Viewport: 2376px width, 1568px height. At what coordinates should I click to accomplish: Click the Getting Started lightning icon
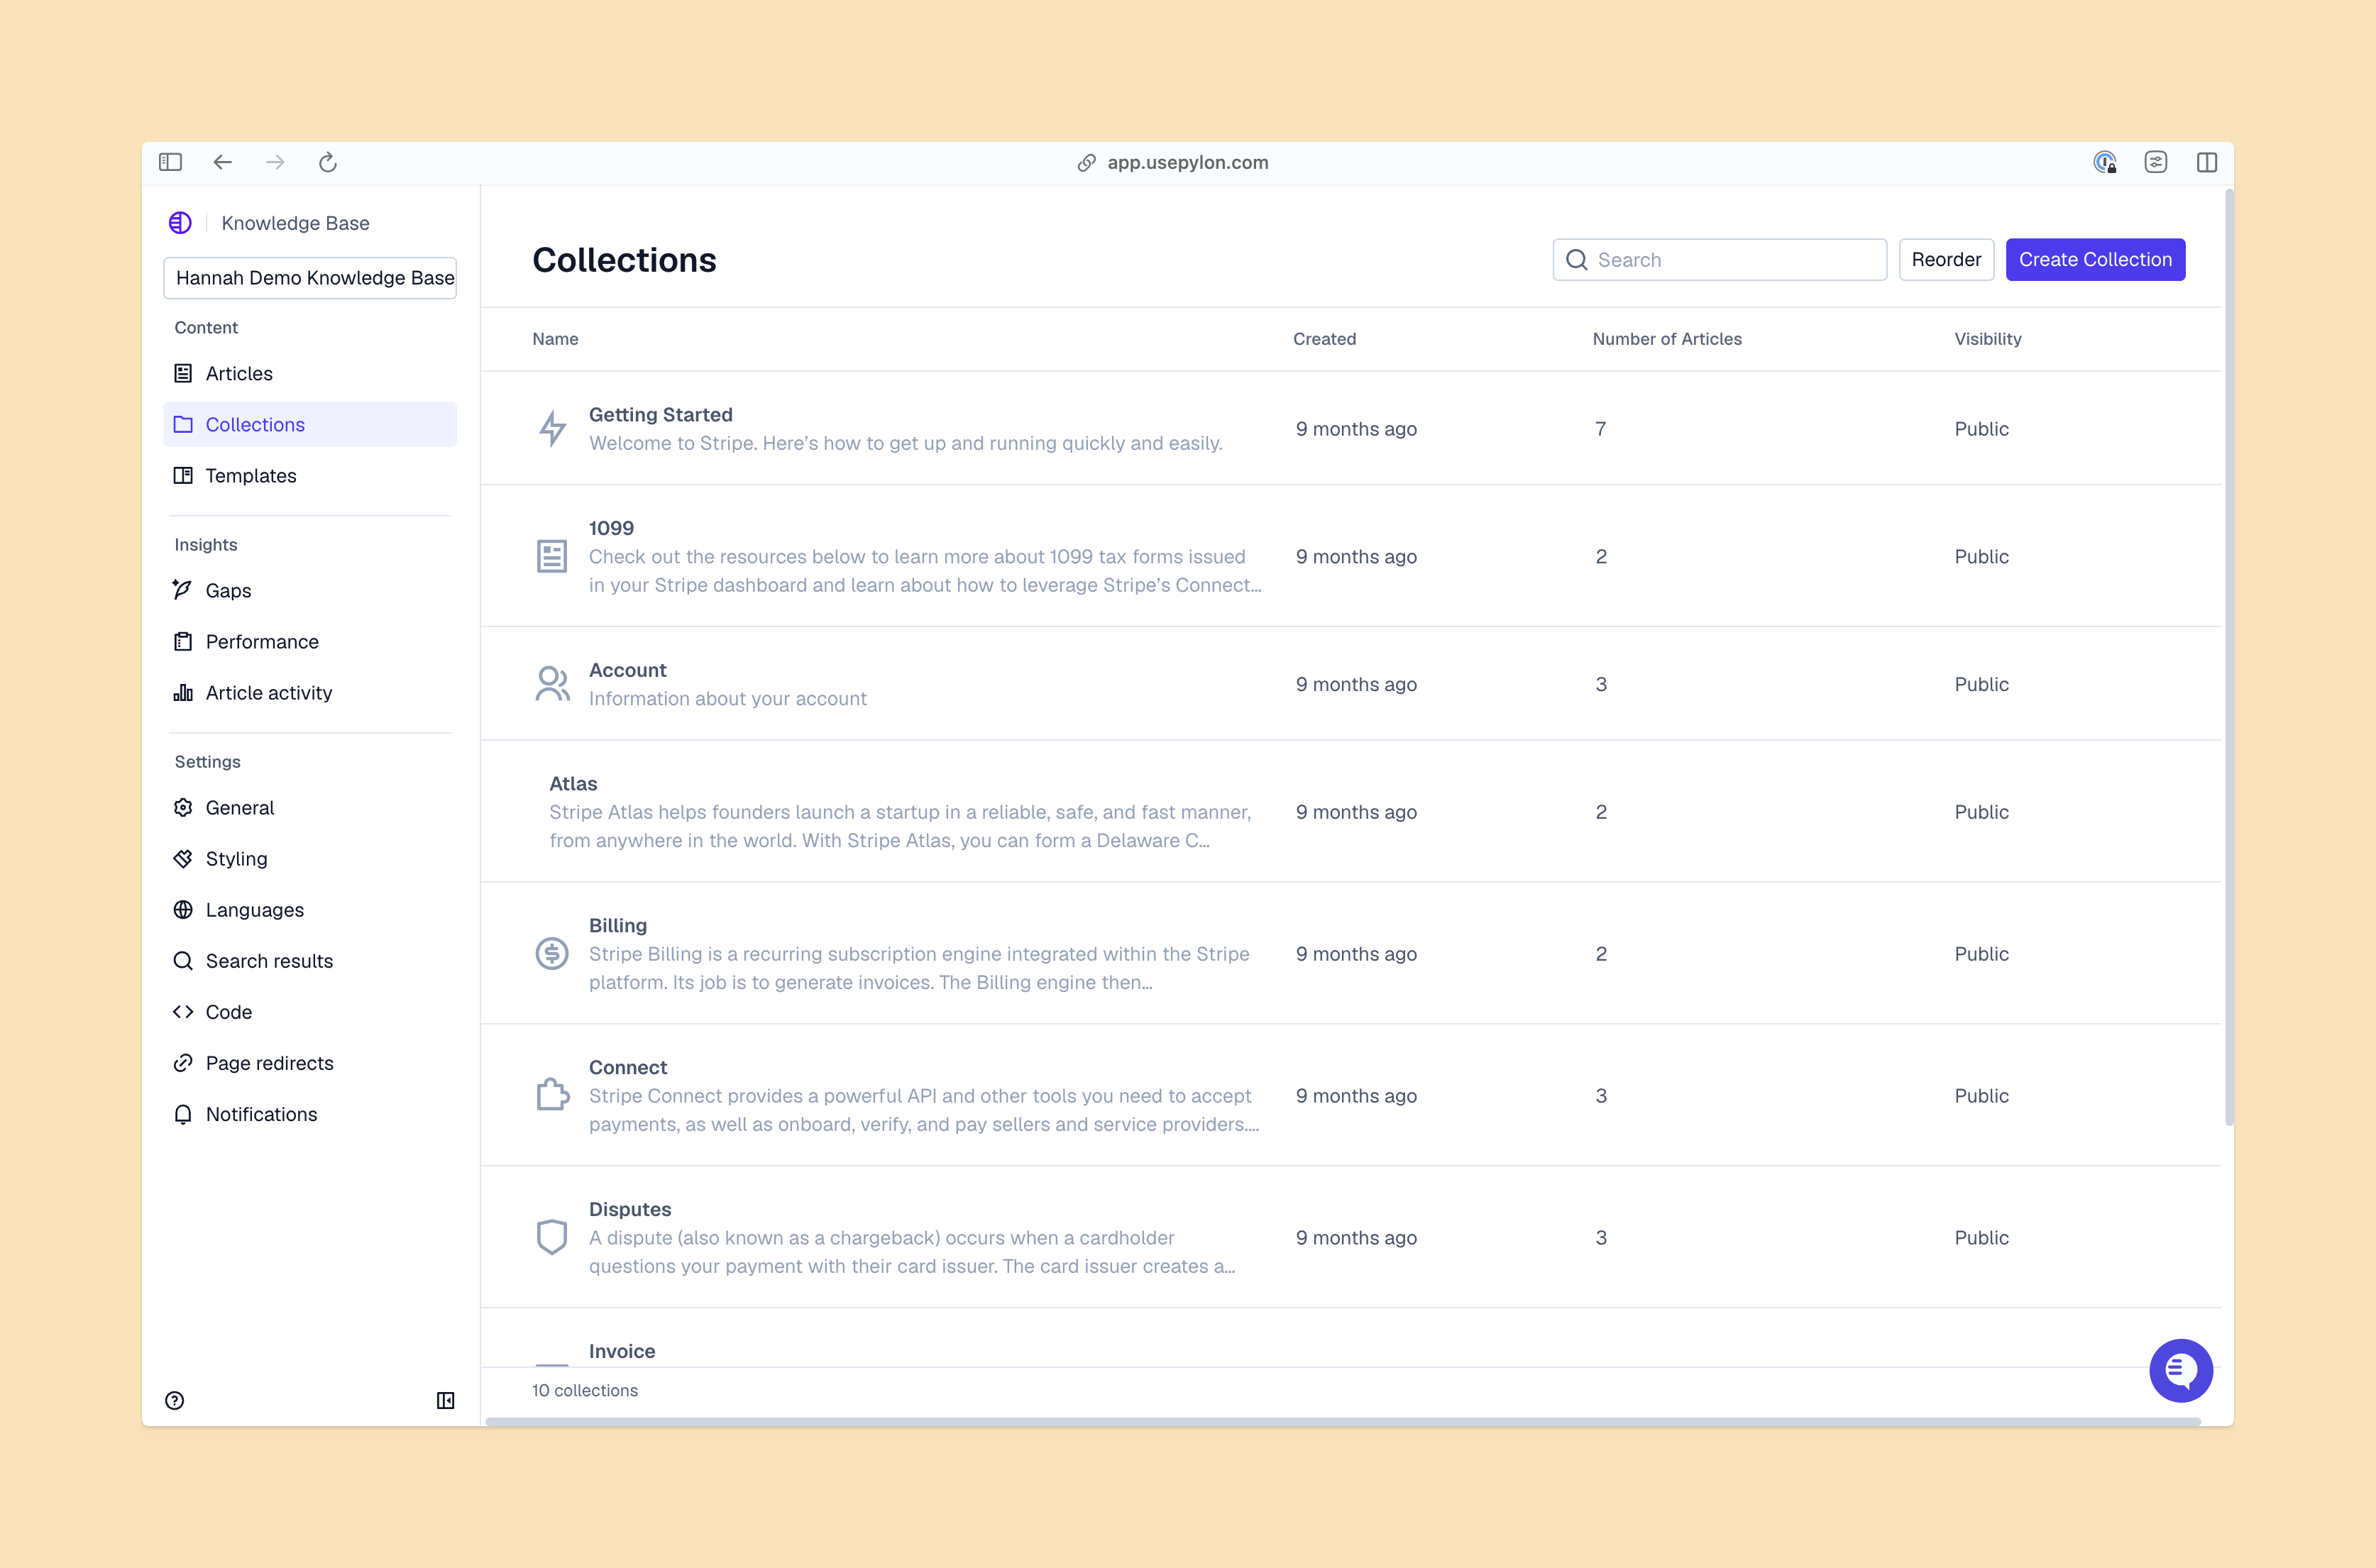pos(552,429)
